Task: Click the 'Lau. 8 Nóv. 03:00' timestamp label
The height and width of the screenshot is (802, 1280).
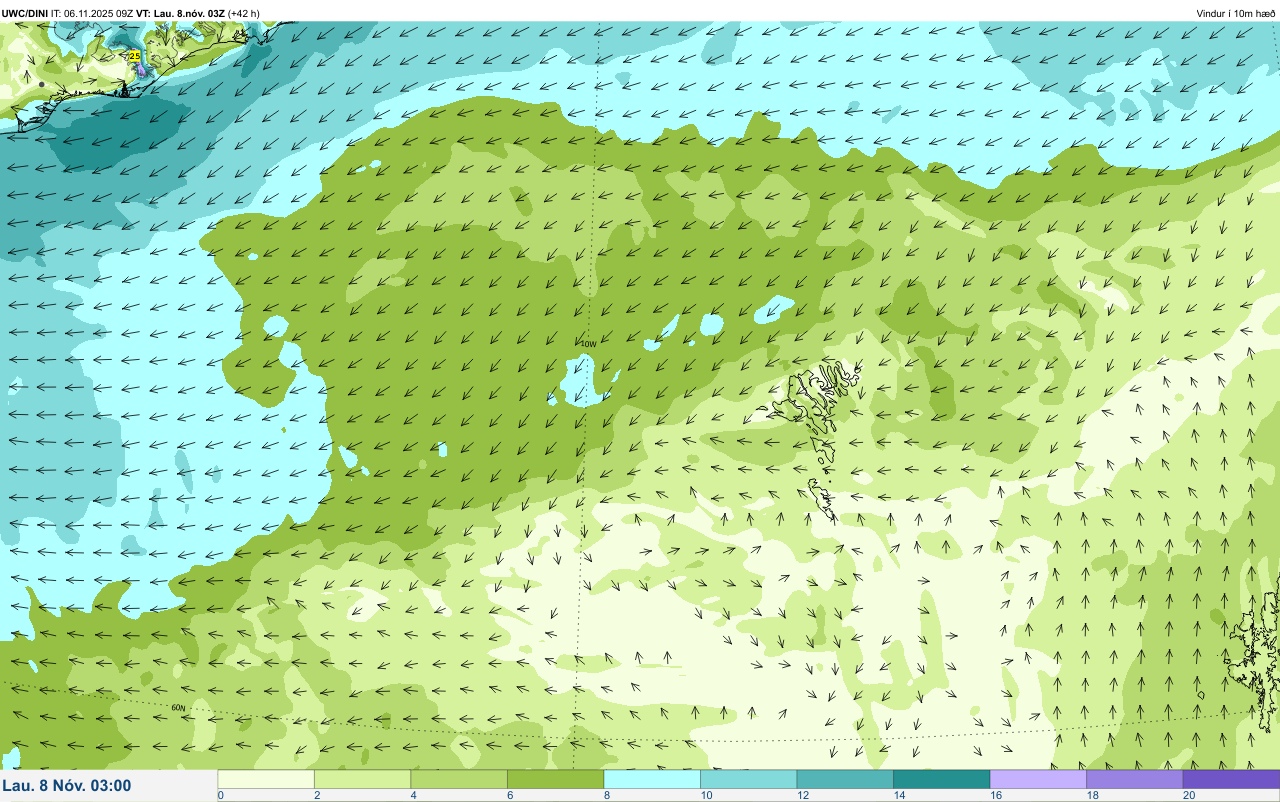Action: pyautogui.click(x=67, y=785)
